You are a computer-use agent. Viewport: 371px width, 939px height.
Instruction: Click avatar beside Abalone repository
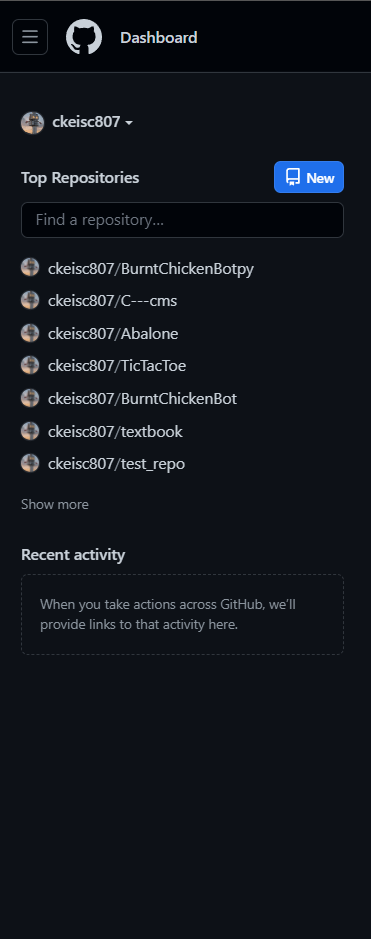[30, 333]
